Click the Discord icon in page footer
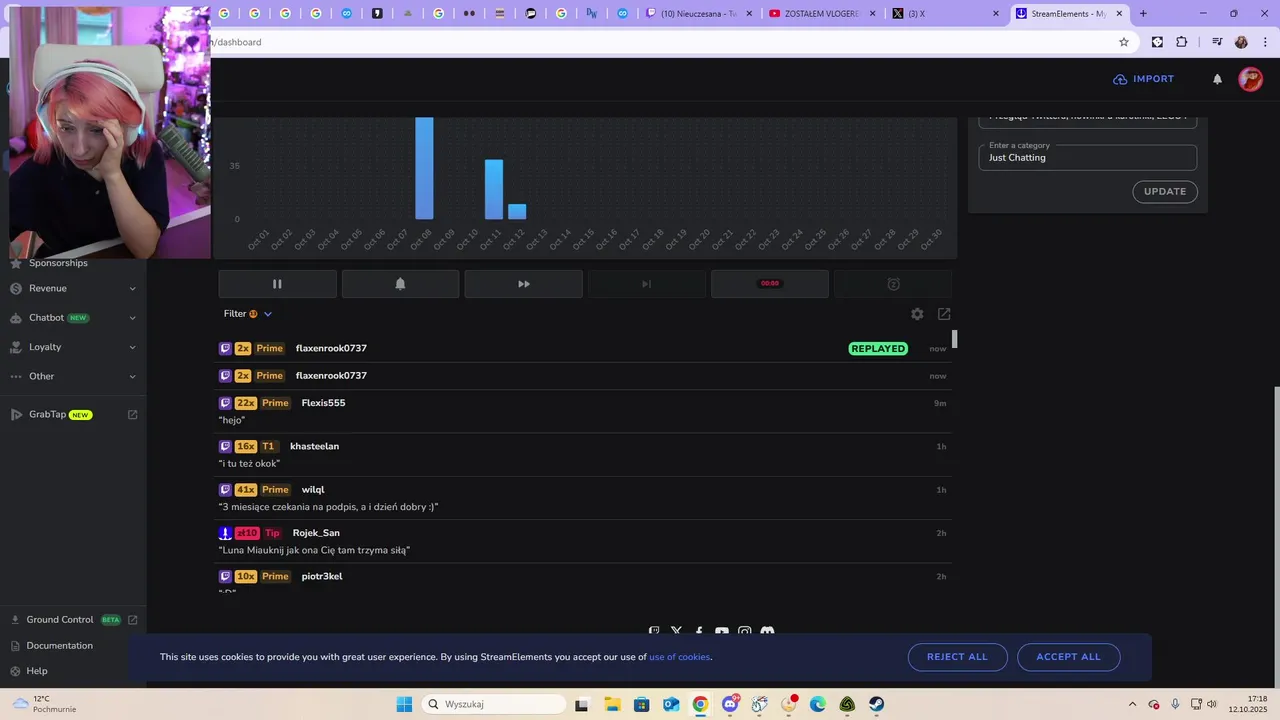The height and width of the screenshot is (720, 1280). pos(767,632)
